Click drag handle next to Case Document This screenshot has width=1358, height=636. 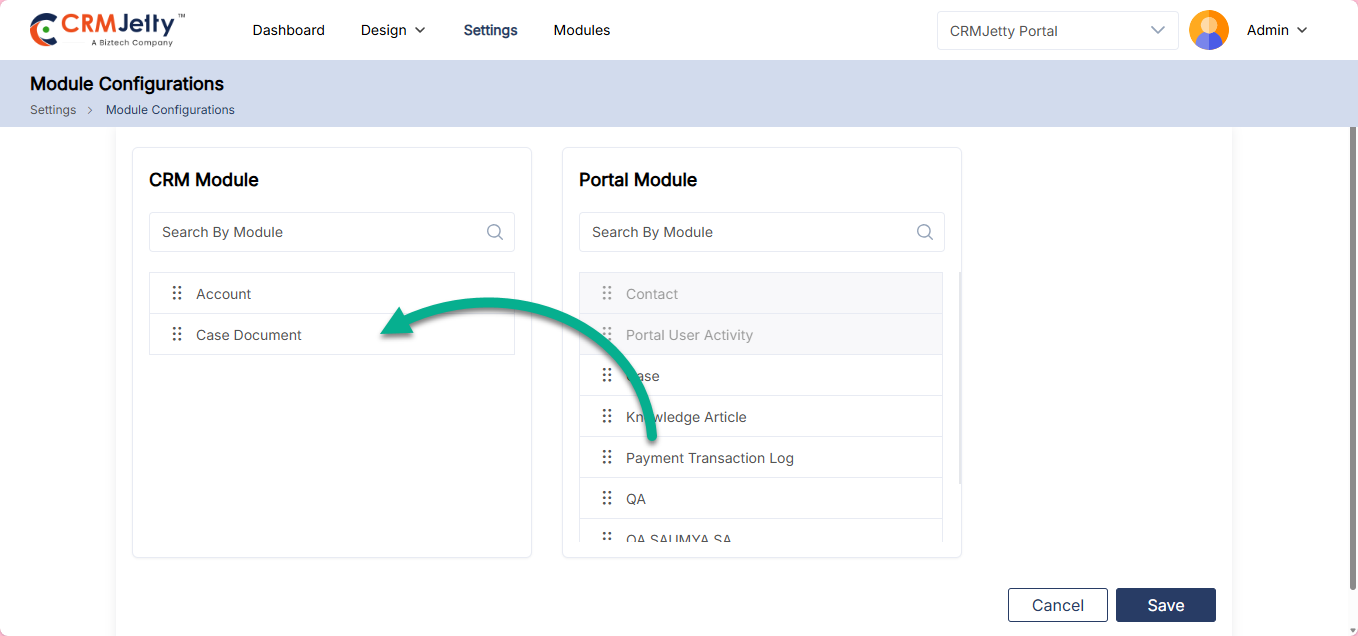point(177,335)
